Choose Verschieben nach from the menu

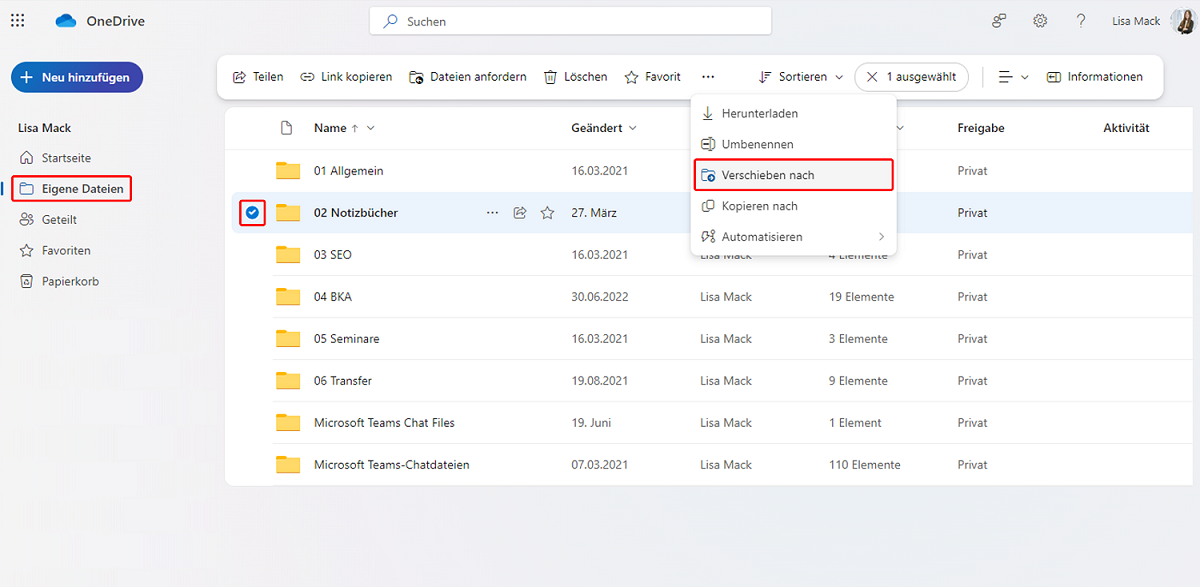[x=793, y=175]
